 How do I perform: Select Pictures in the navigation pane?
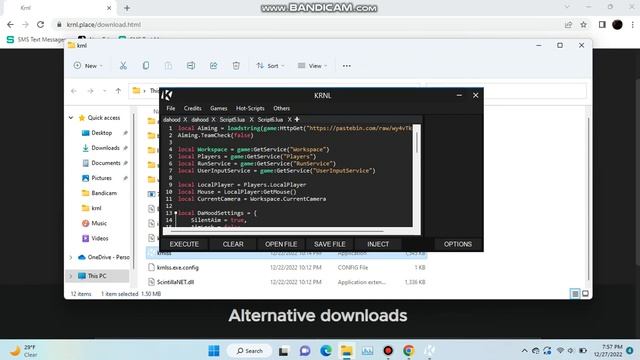(x=101, y=178)
